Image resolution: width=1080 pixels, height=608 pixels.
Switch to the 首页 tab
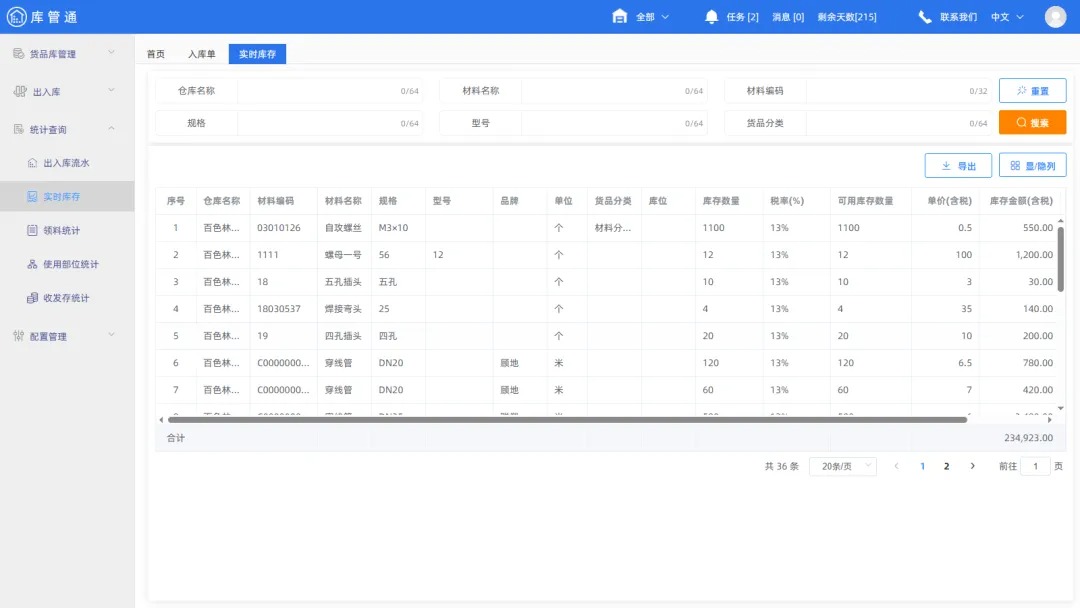pos(155,54)
